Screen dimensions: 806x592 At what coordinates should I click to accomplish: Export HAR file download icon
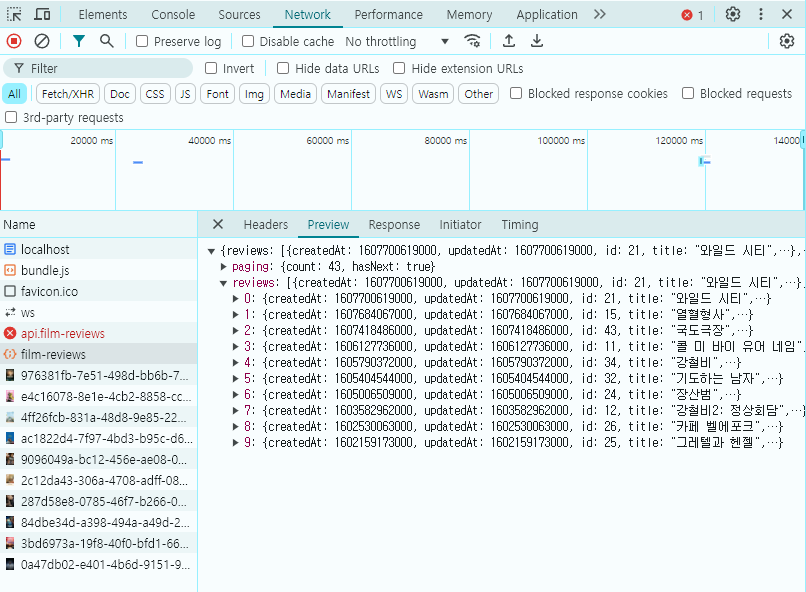pyautogui.click(x=537, y=41)
